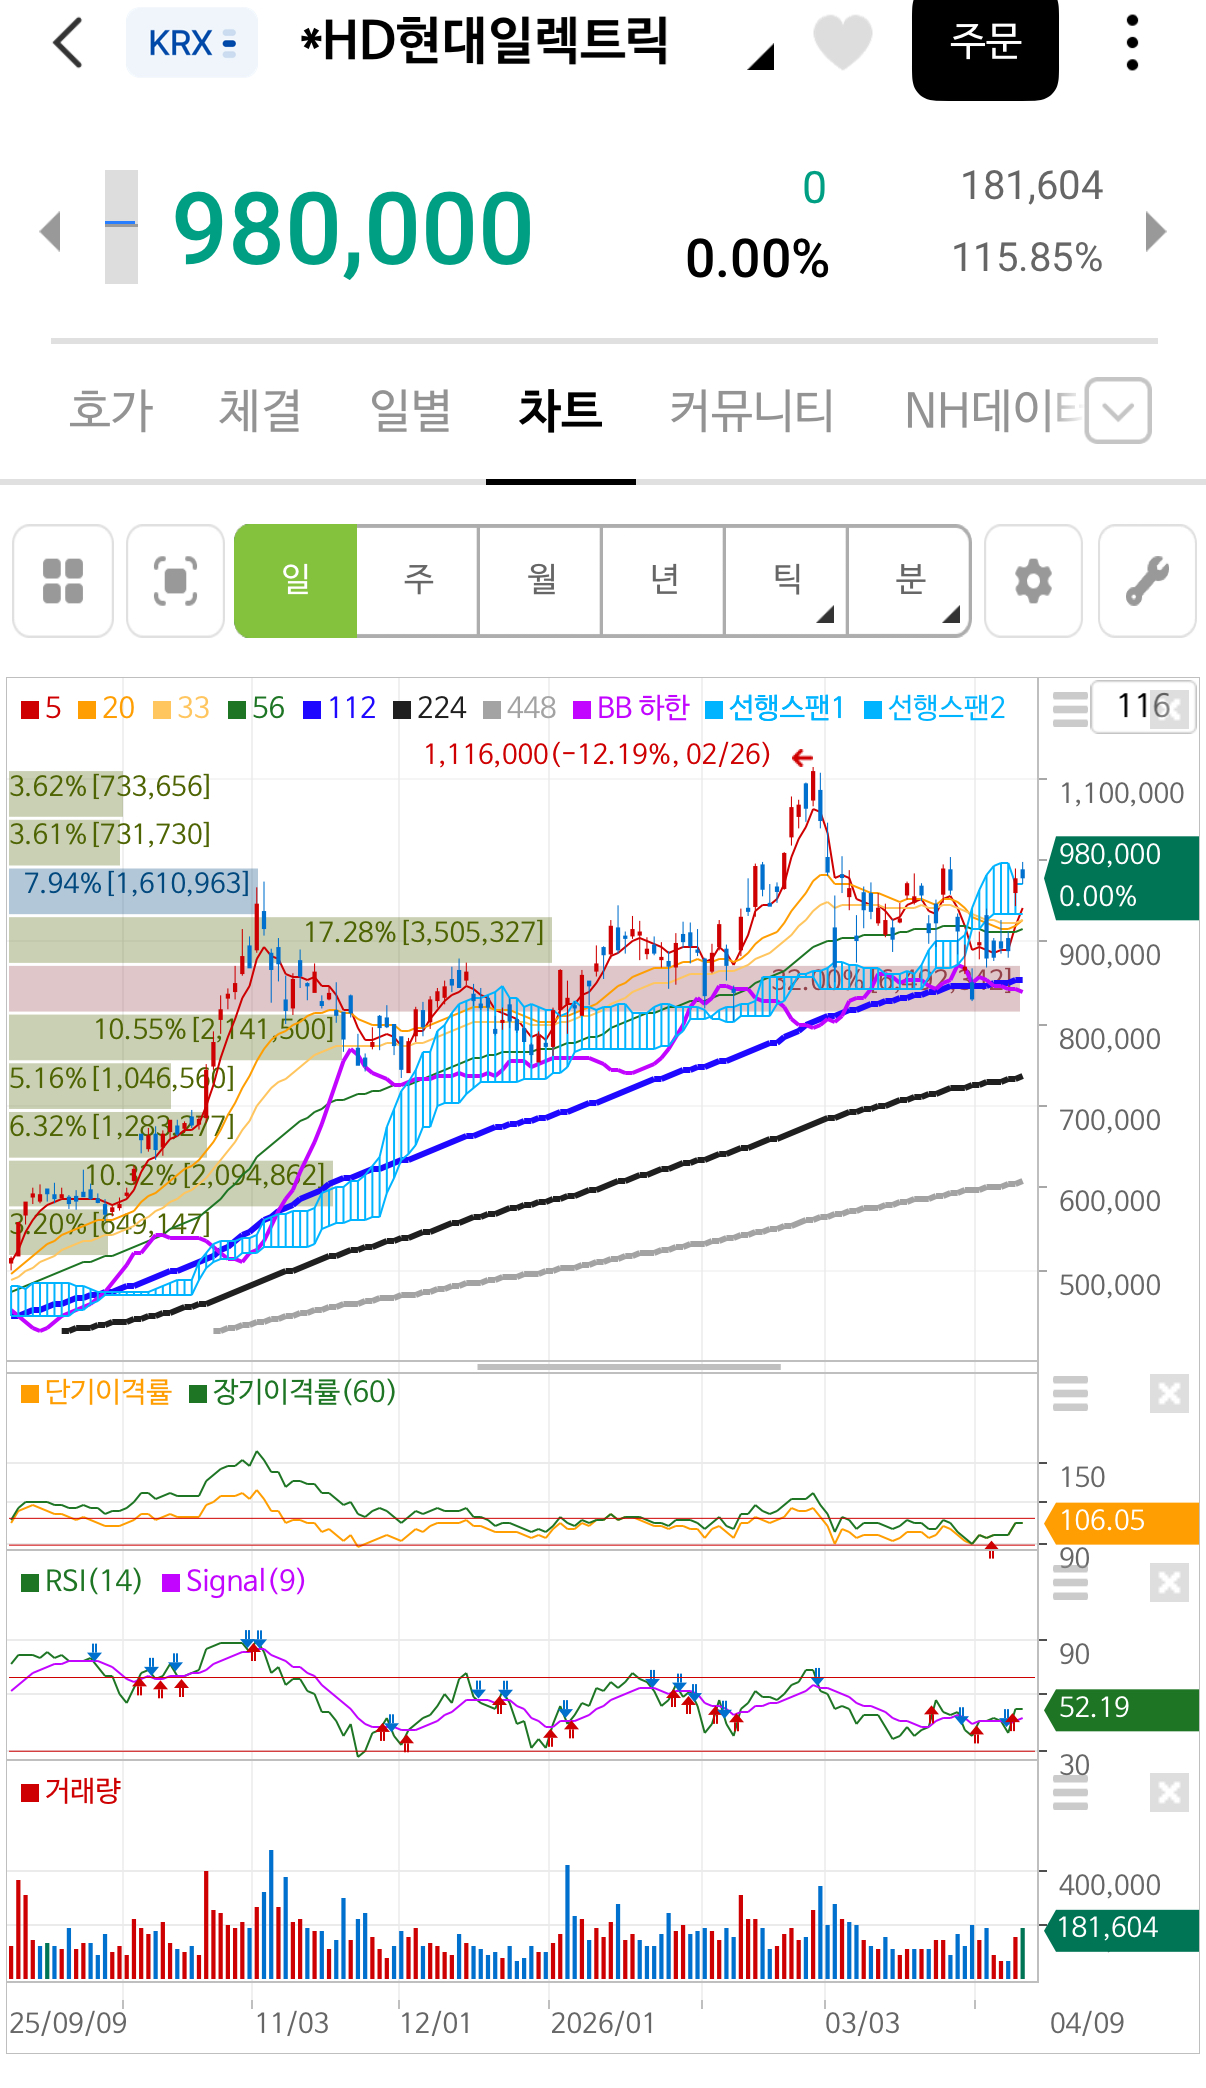The height and width of the screenshot is (2088, 1206).
Task: Open the KRX exchange selector
Action: coord(191,43)
